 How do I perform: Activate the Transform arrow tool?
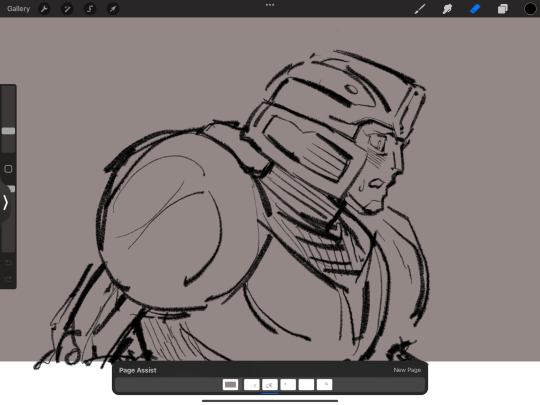113,9
